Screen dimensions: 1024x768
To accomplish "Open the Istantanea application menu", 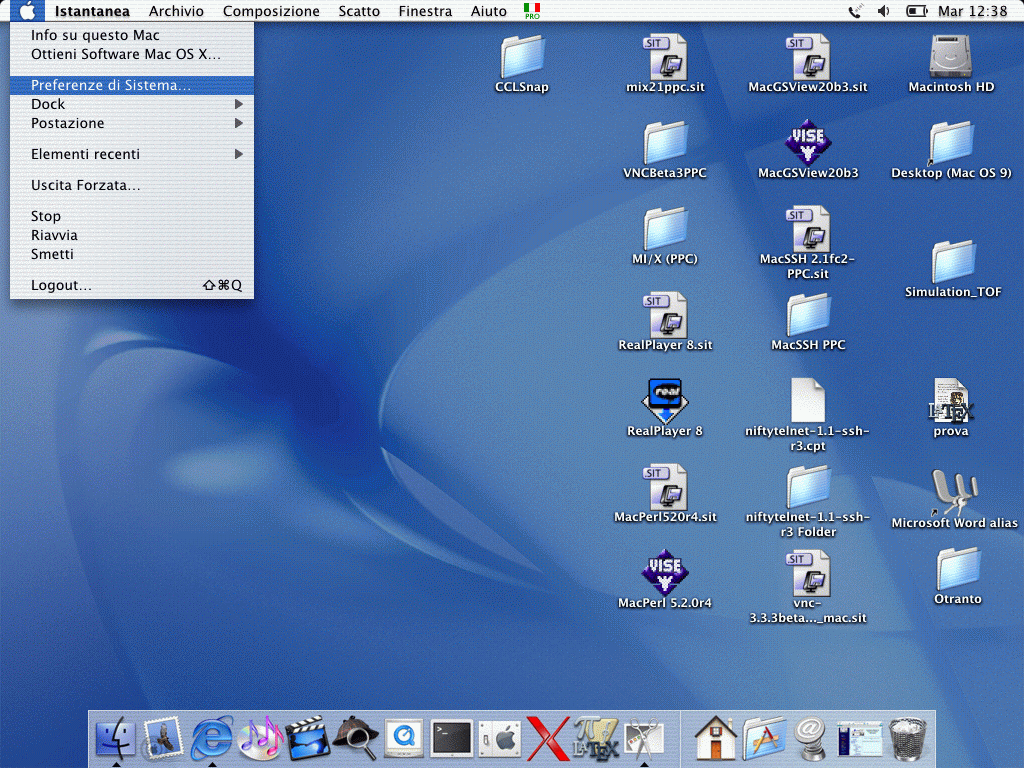I will click(x=92, y=11).
